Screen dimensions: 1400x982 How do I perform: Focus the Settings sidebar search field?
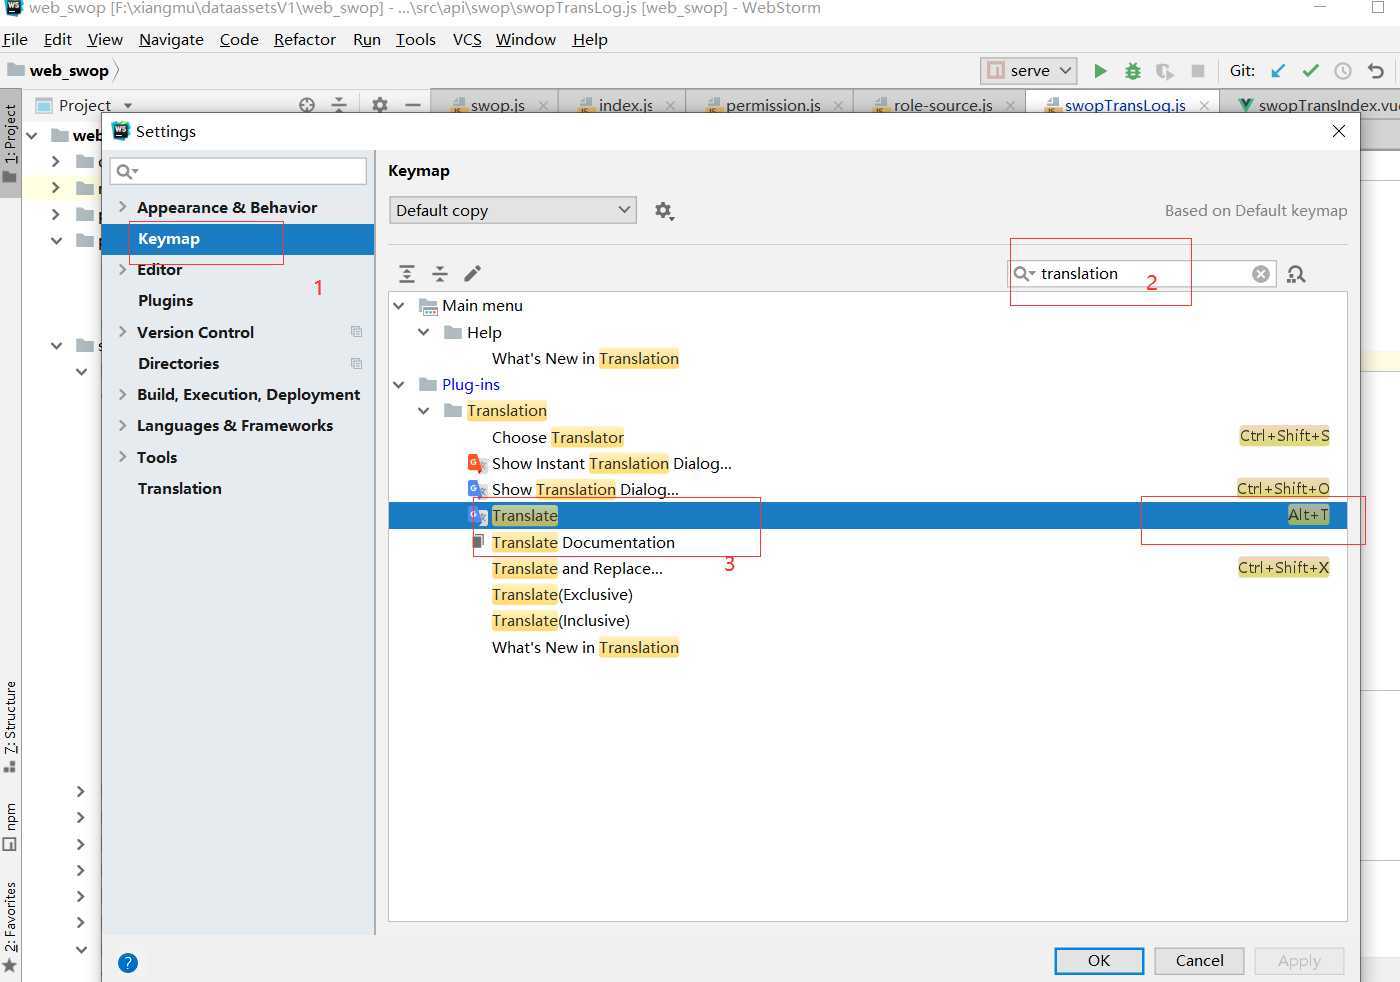[x=239, y=171]
